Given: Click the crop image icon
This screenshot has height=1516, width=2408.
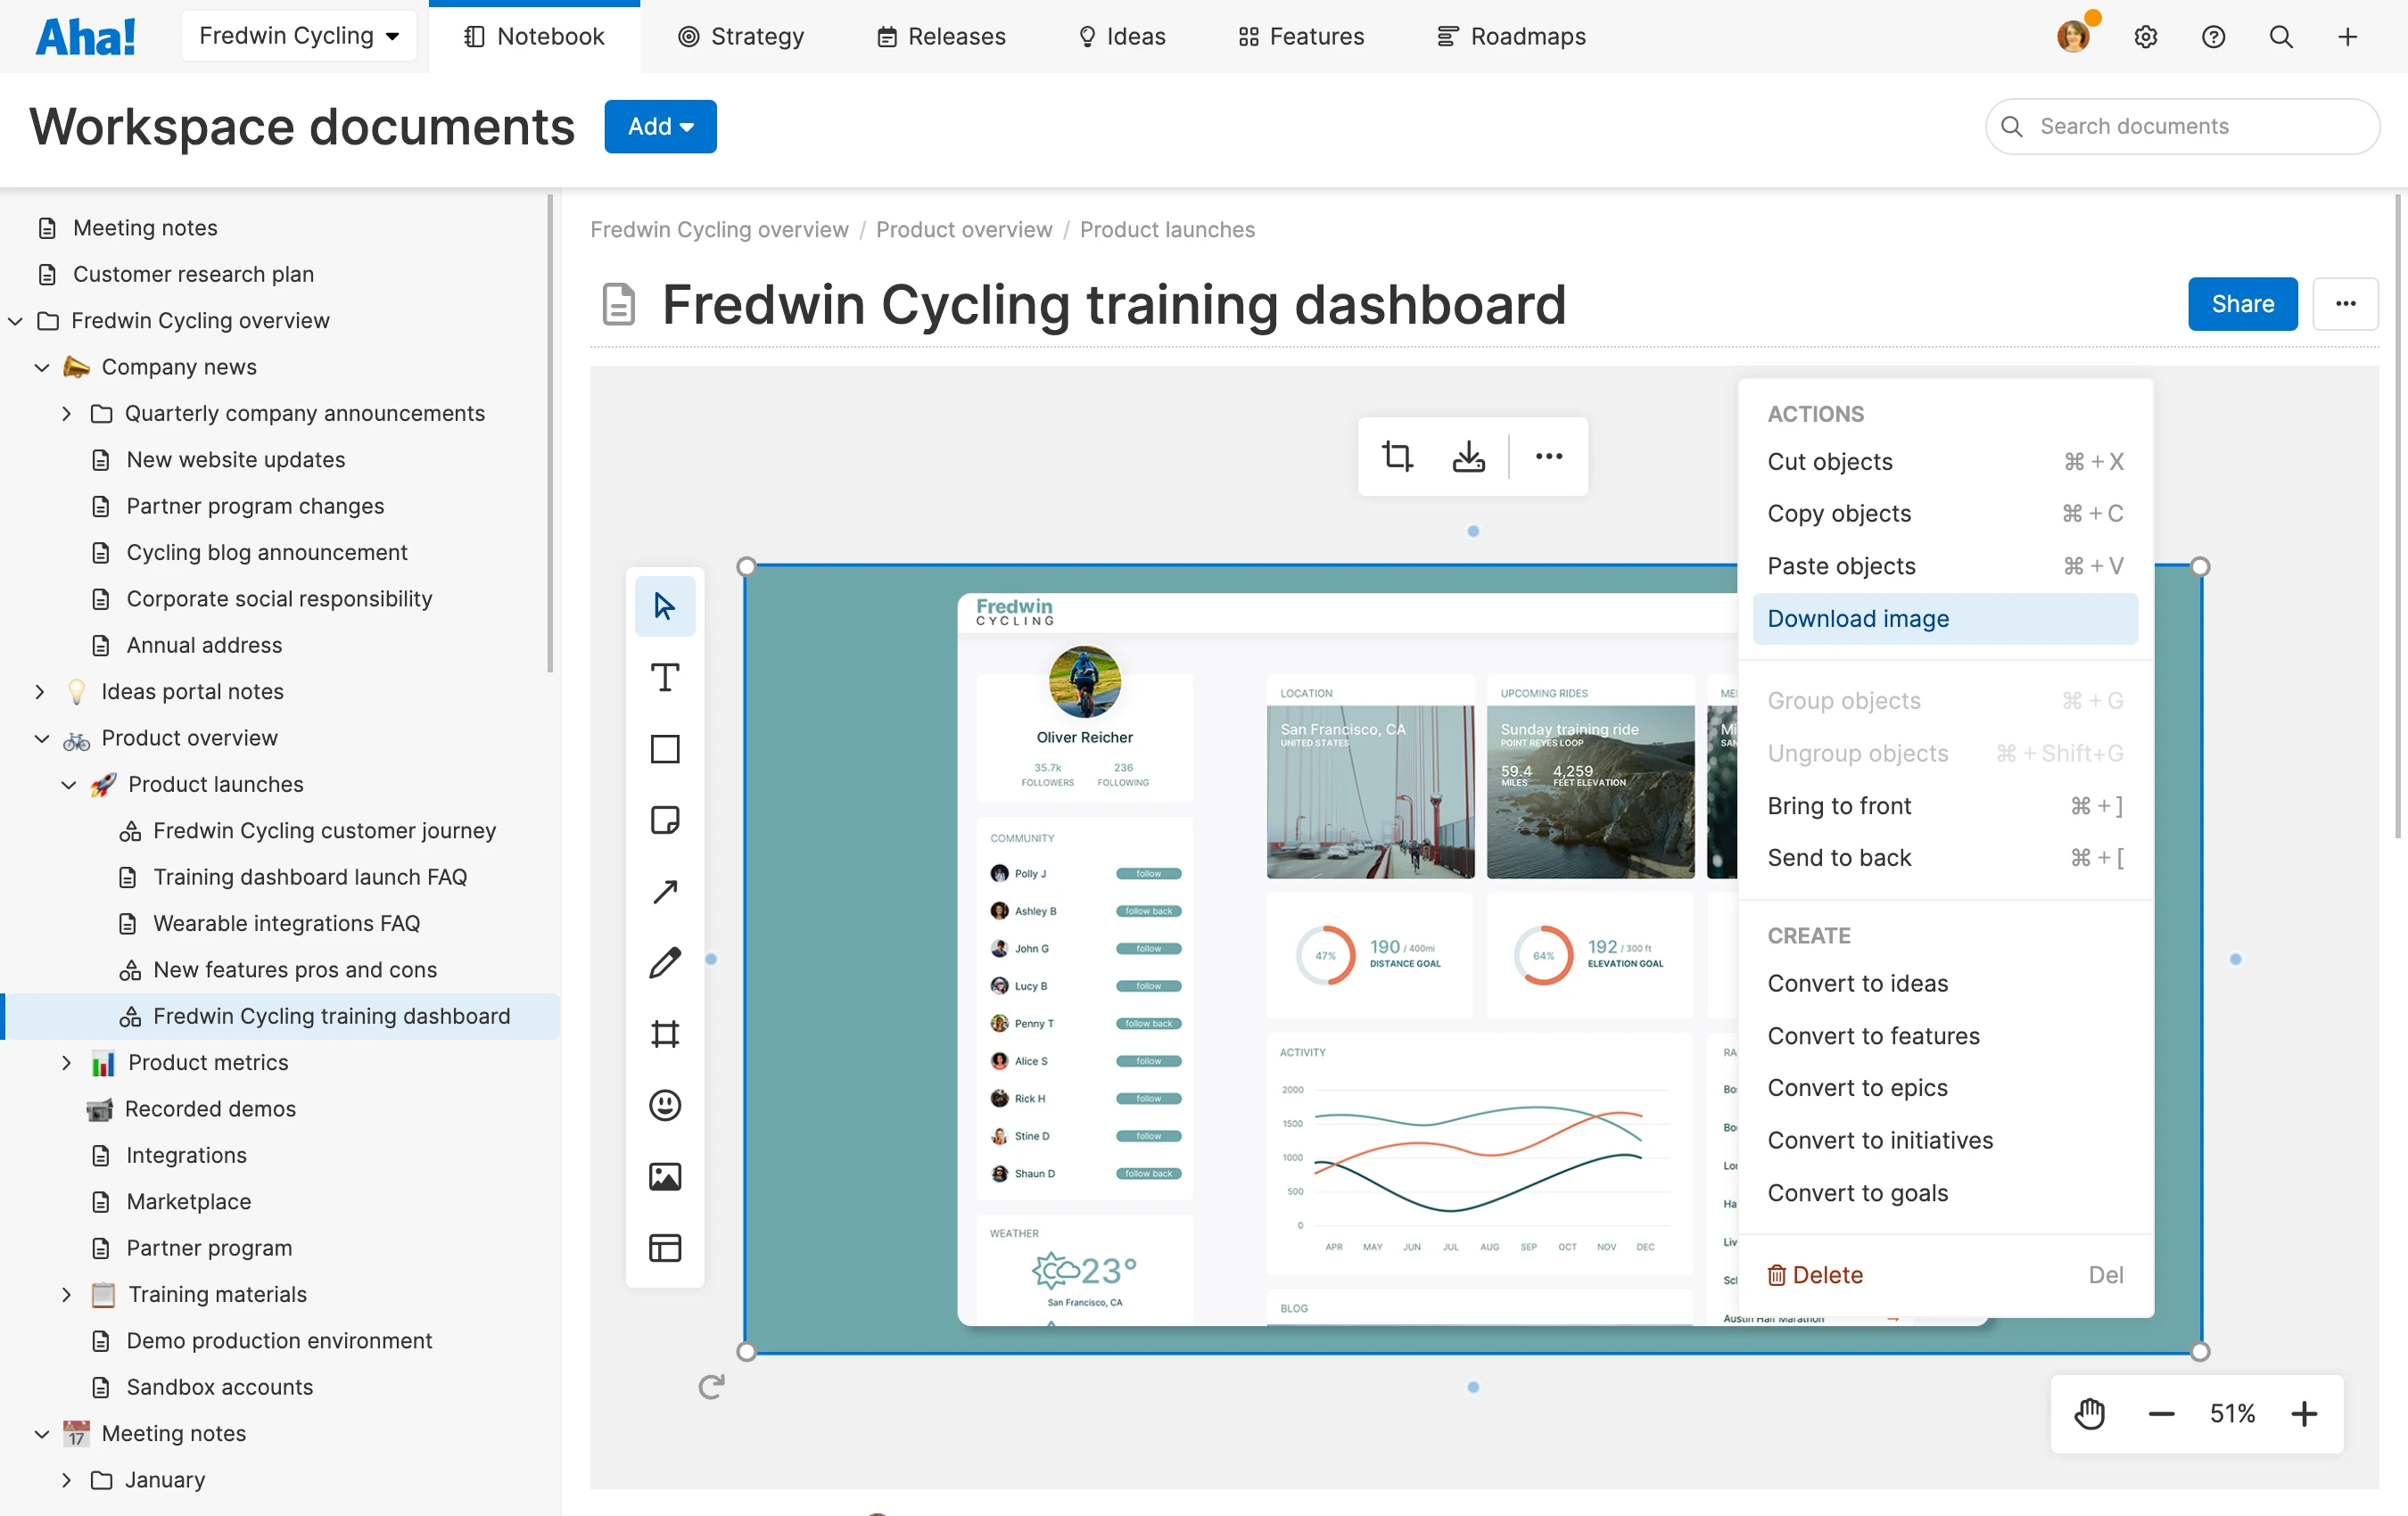Looking at the screenshot, I should pos(1396,456).
